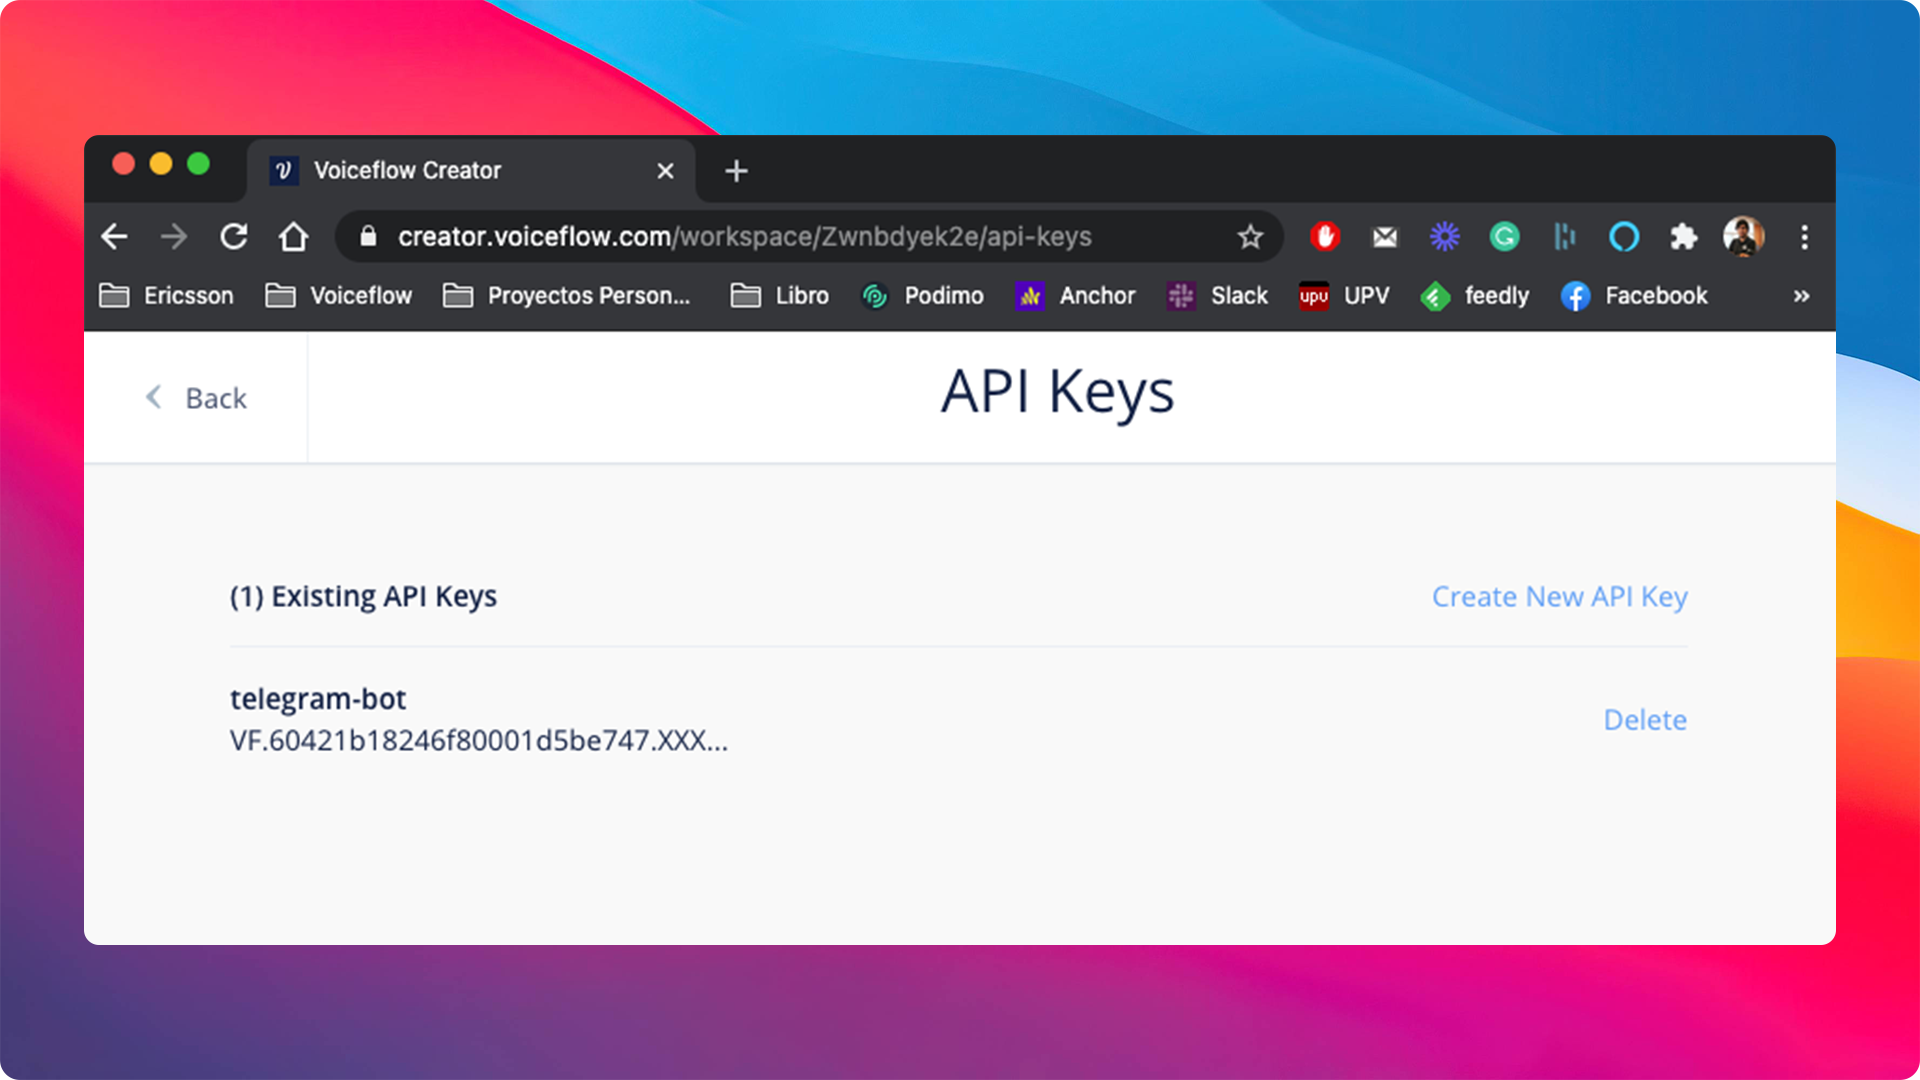This screenshot has width=1920, height=1080.
Task: Open the overflow chevron for hidden bookmarks
Action: point(1801,296)
